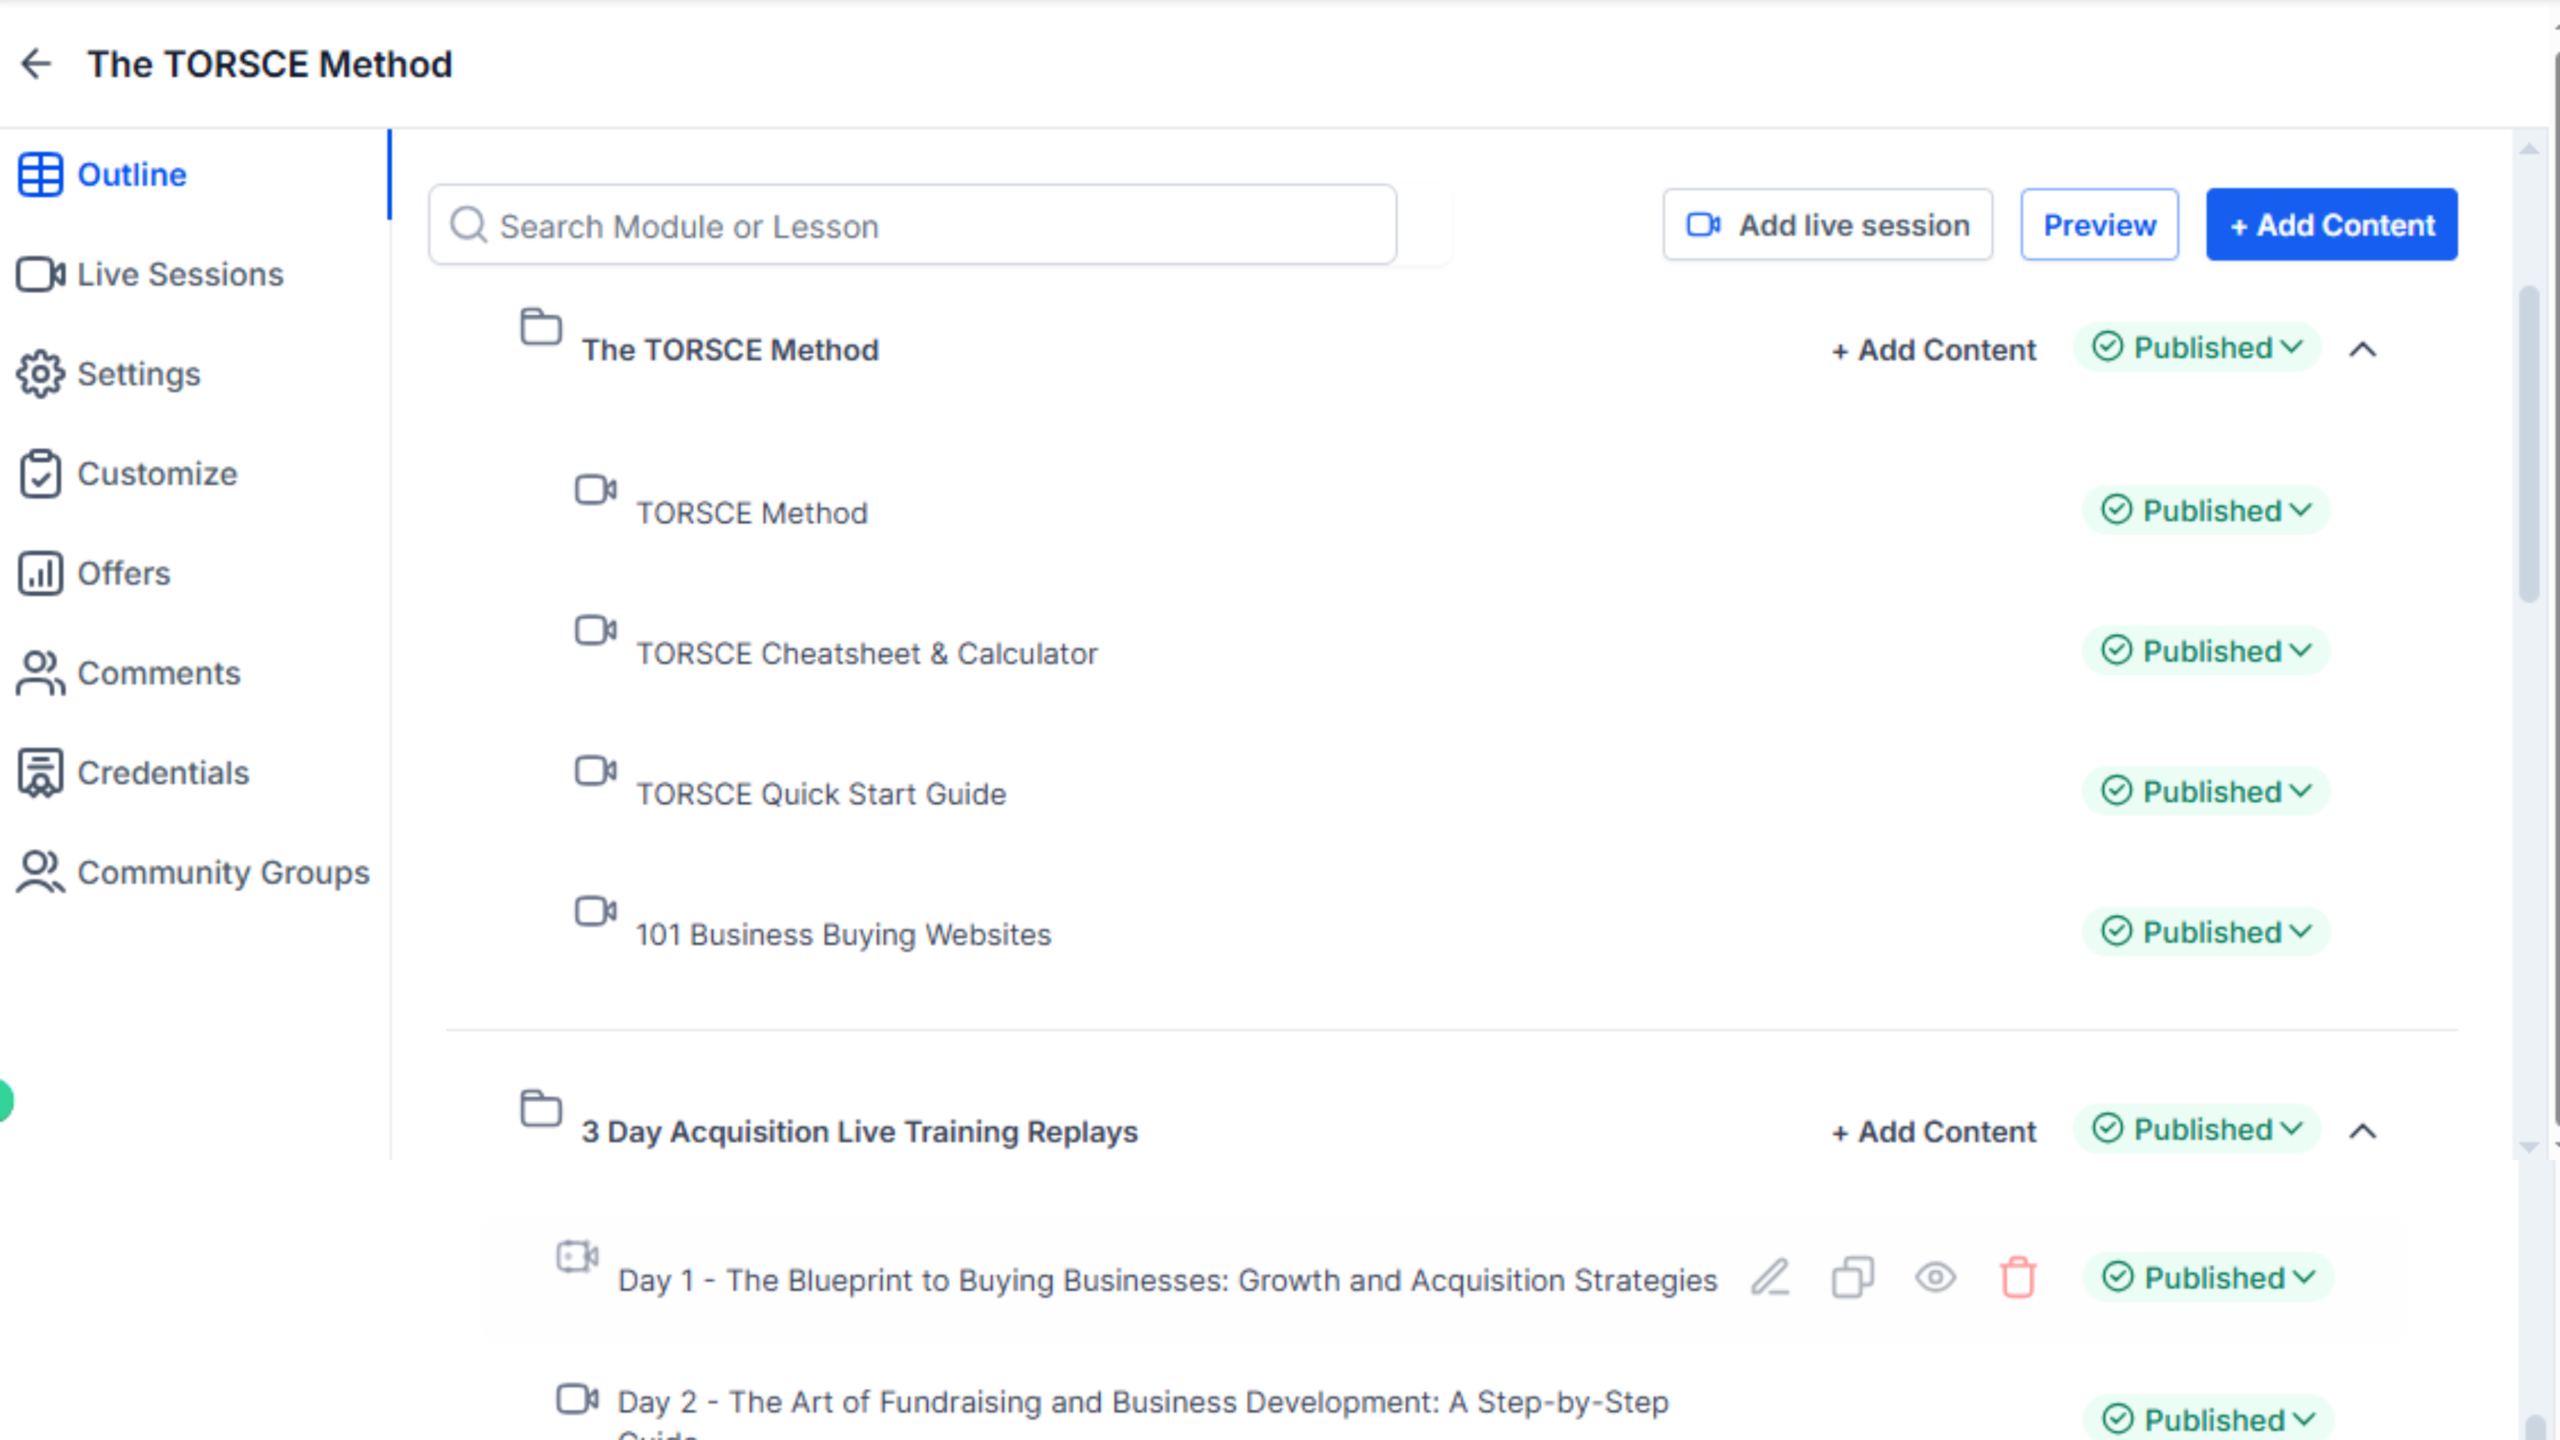Open Published dropdown for 3 Day Acquisition module

(x=2197, y=1129)
